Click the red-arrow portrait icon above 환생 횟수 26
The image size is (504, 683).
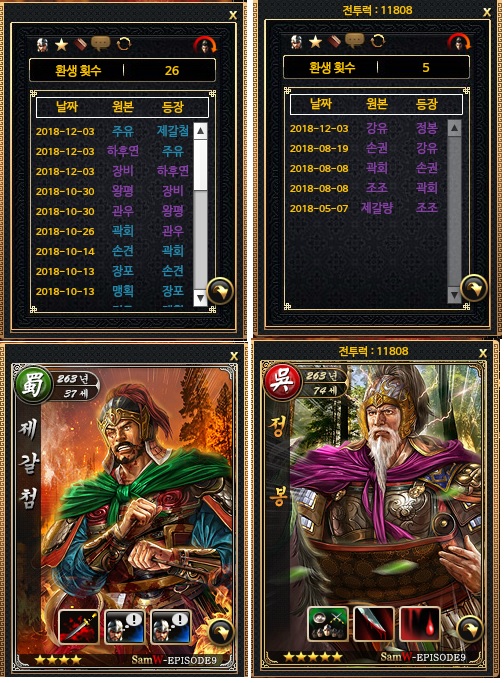click(x=205, y=45)
